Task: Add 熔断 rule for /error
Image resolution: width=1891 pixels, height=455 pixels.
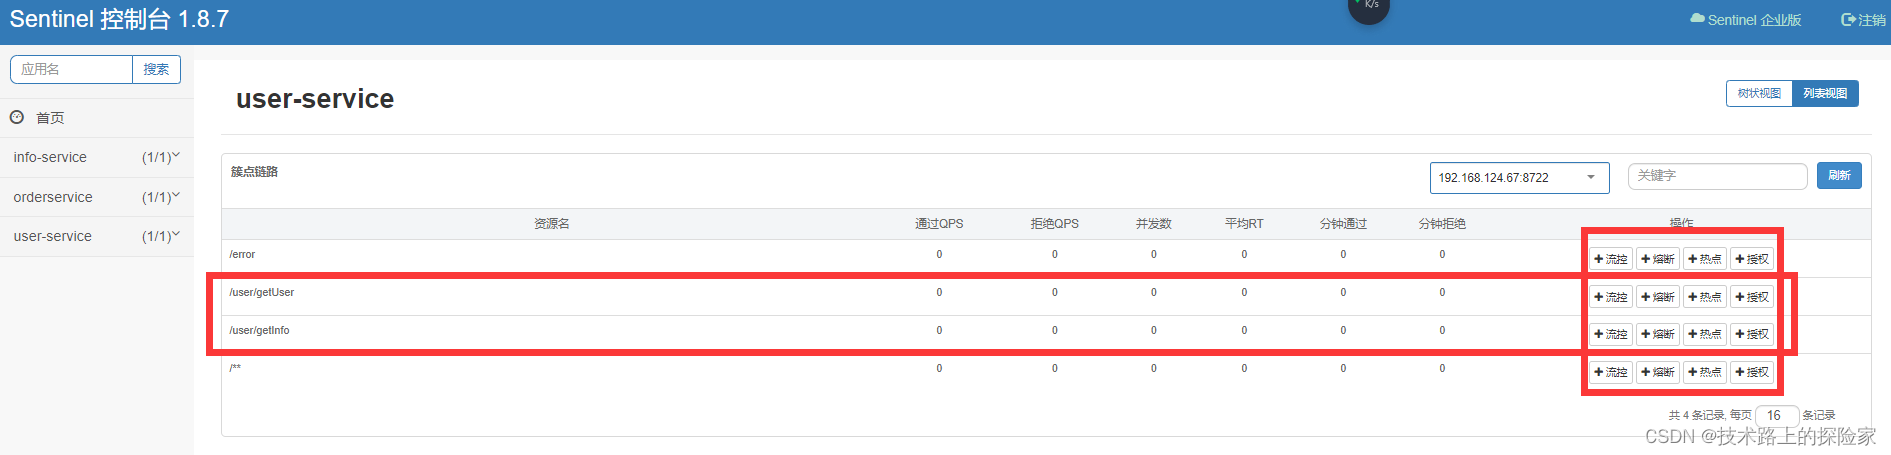Action: tap(1658, 259)
